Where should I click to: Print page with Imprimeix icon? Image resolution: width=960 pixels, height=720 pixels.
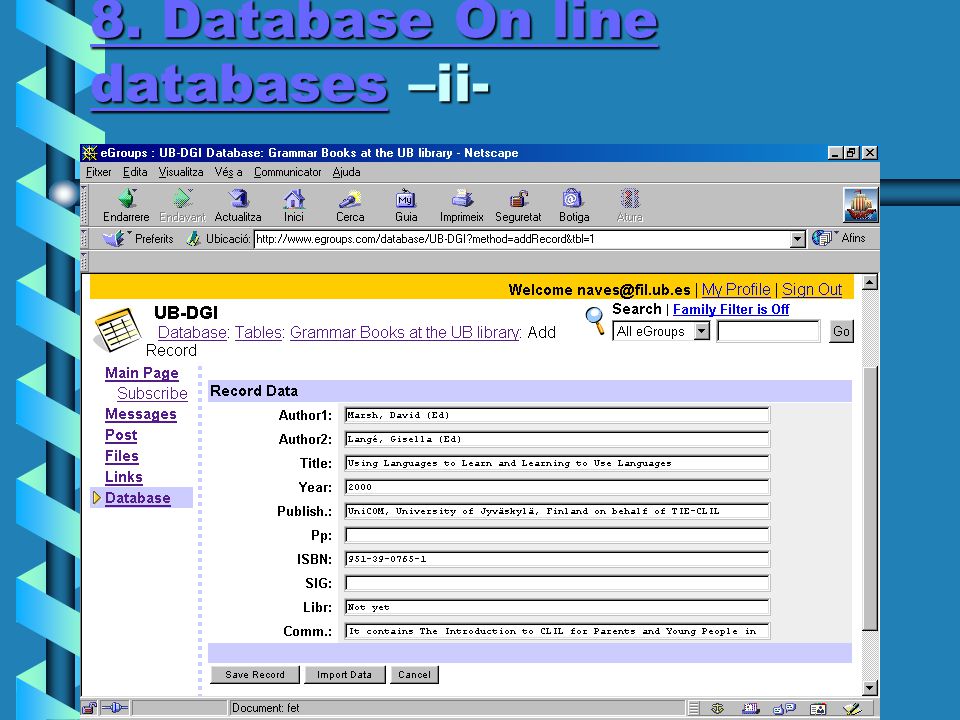(462, 198)
